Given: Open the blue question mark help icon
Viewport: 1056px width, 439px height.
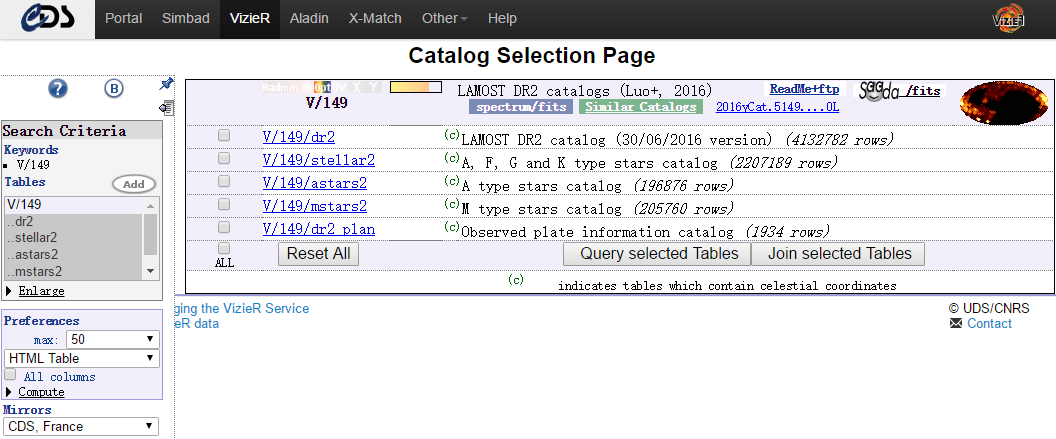Looking at the screenshot, I should [58, 89].
